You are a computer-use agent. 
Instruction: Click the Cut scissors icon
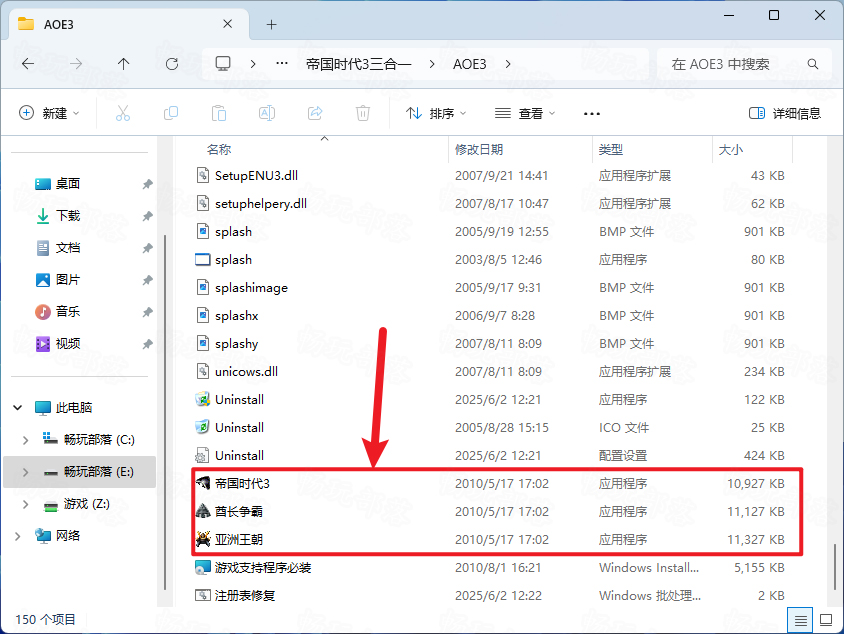123,113
